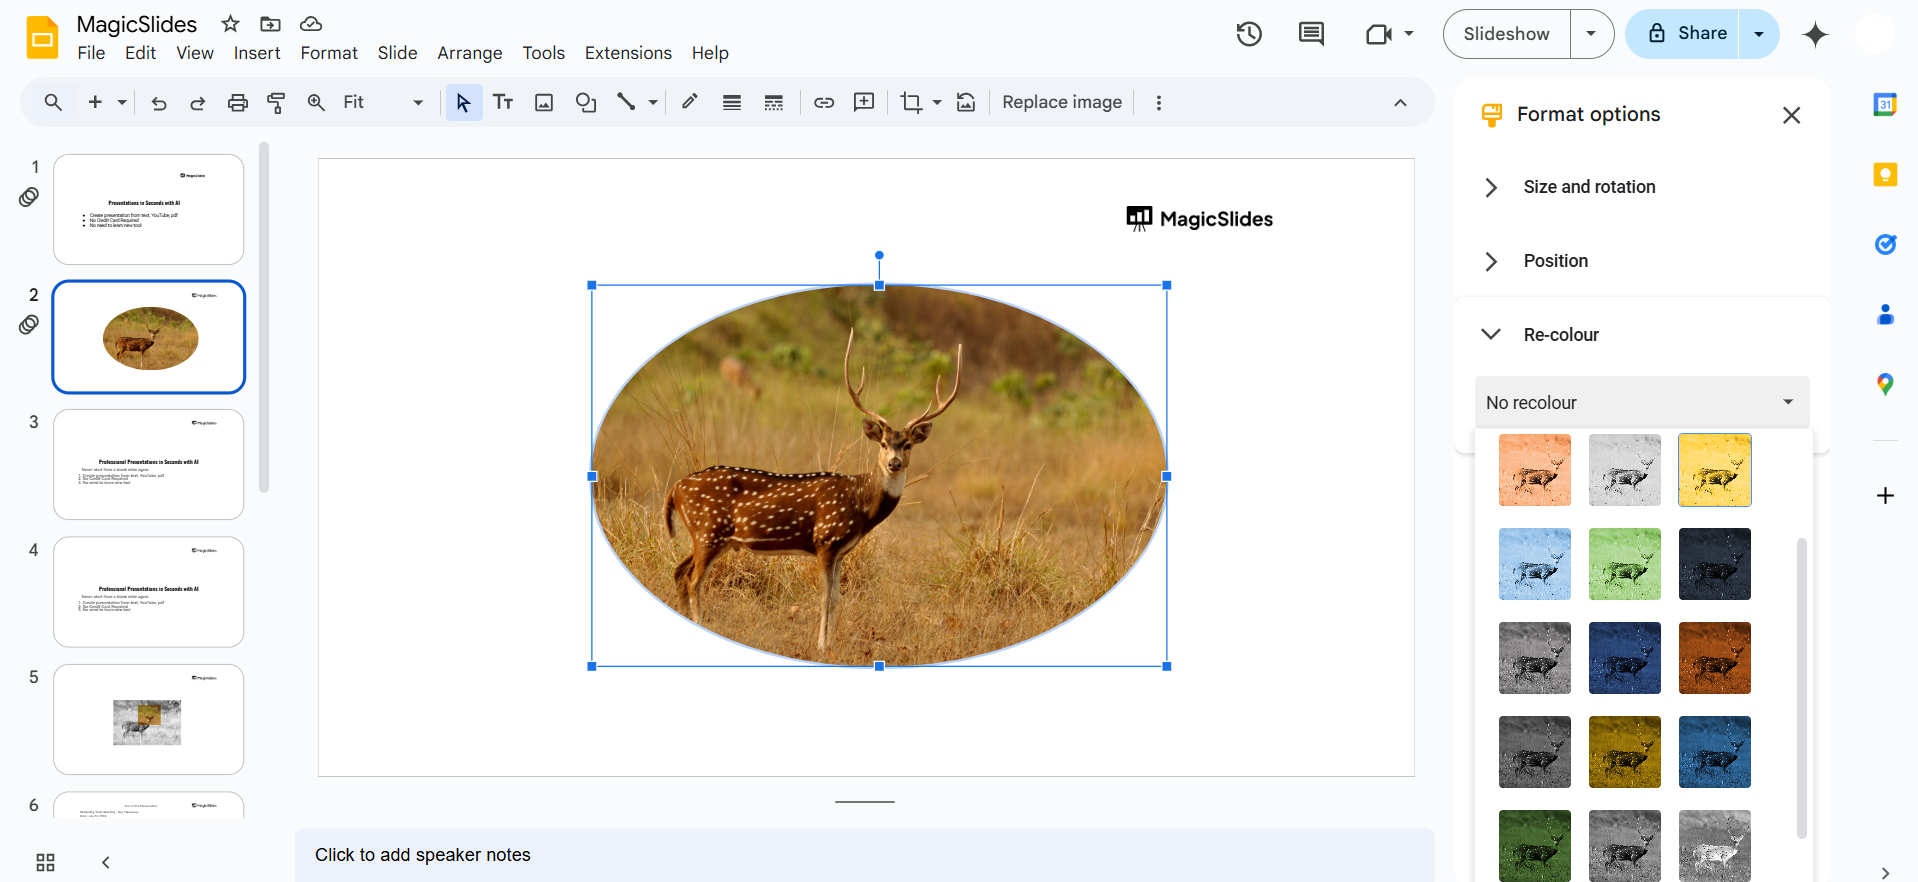Open the Insert link tool
Screen dimensions: 1918x882
coord(824,103)
